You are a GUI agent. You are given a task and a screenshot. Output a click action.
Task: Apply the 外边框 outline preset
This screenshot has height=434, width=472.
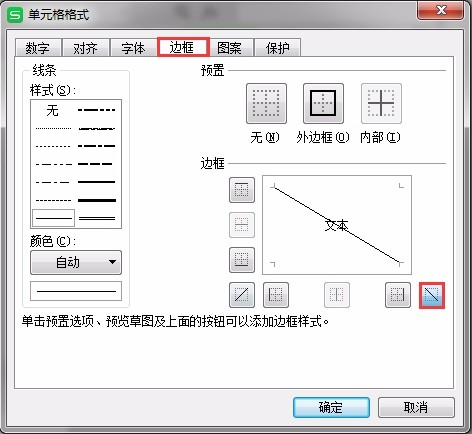(x=323, y=104)
